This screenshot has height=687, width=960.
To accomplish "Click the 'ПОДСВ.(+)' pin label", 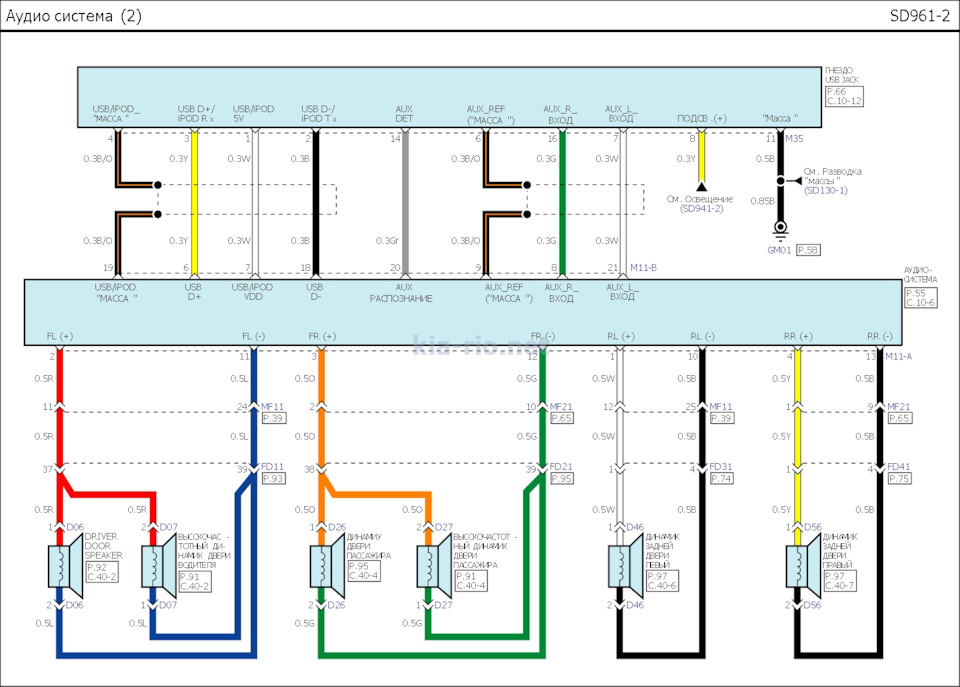I will point(702,118).
